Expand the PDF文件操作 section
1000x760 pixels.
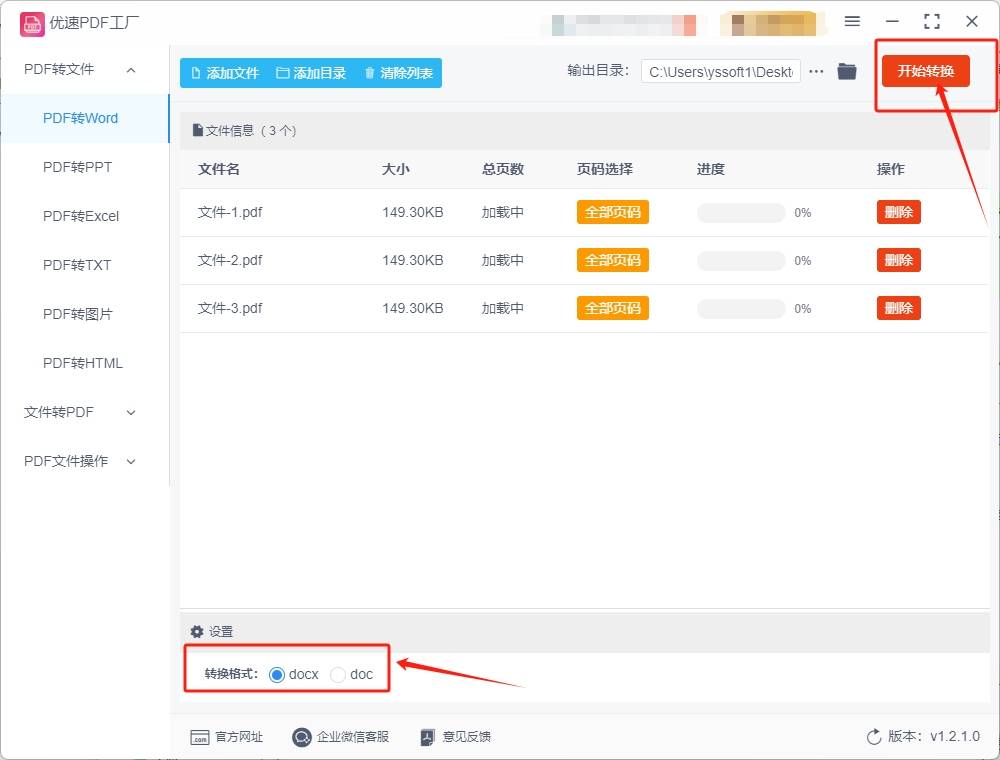(131, 462)
